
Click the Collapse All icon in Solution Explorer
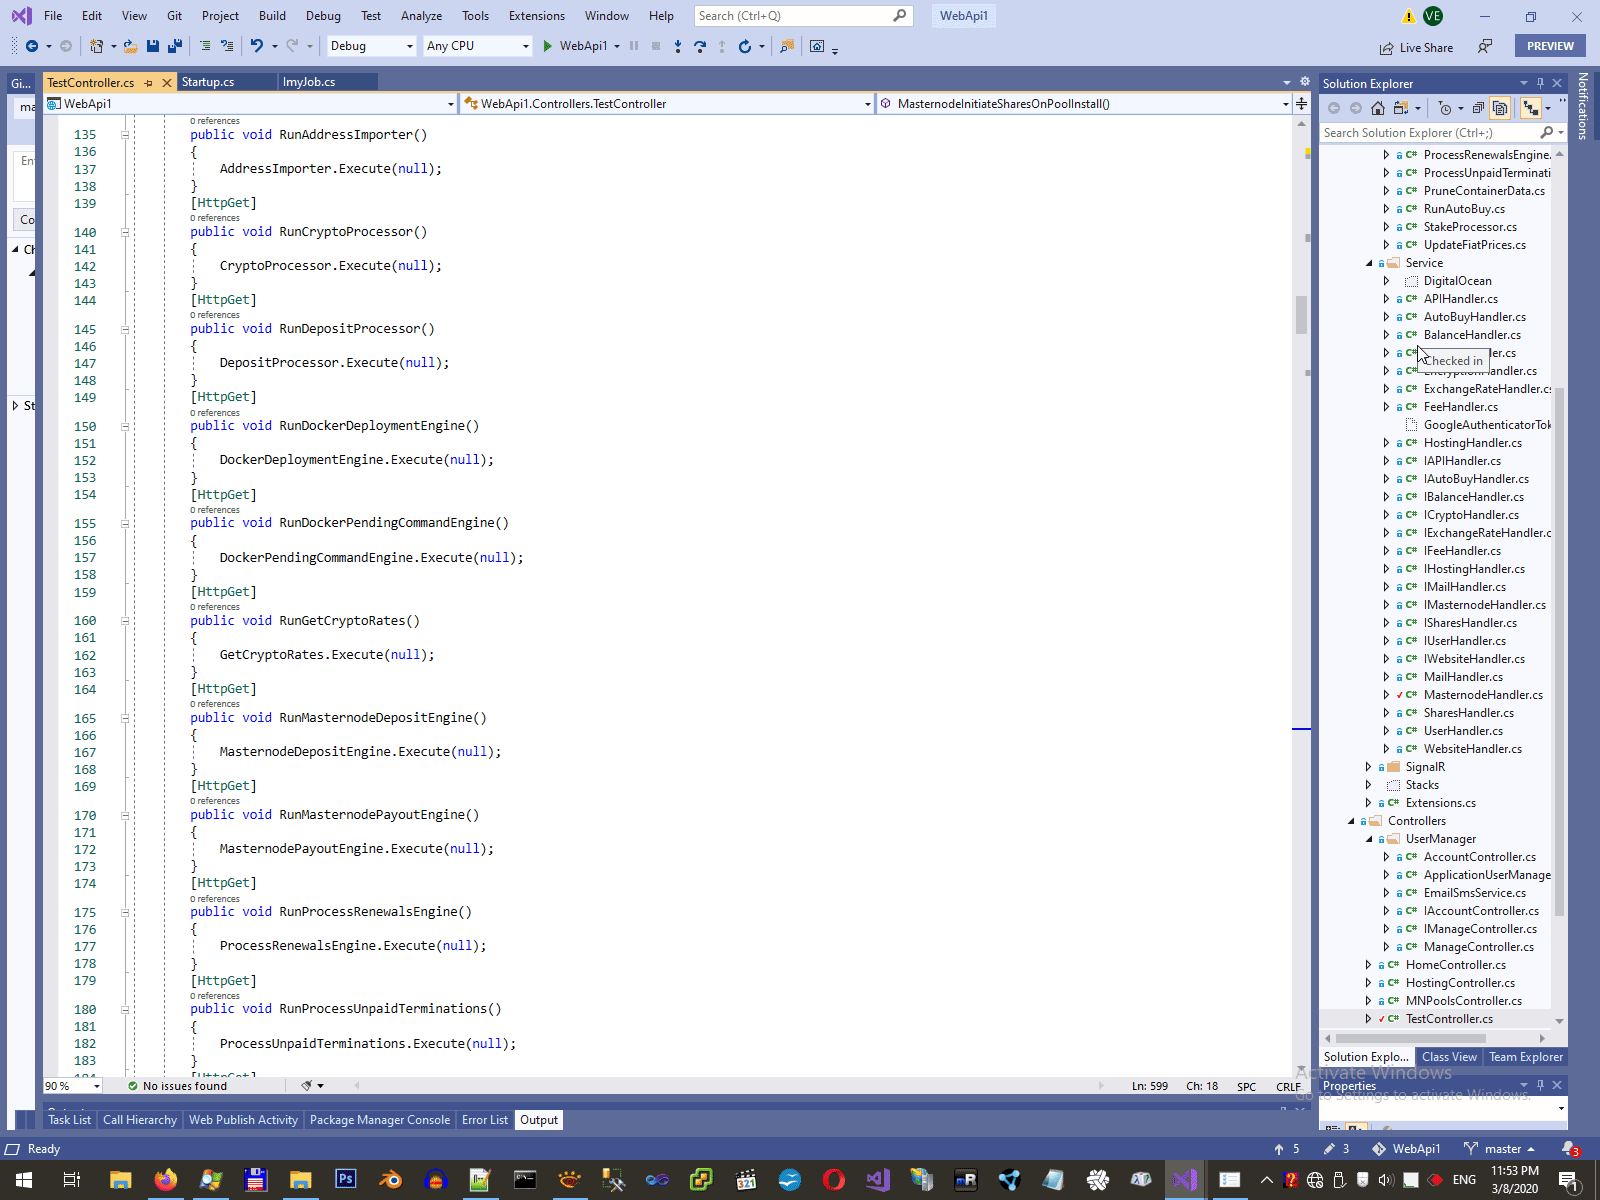1478,108
